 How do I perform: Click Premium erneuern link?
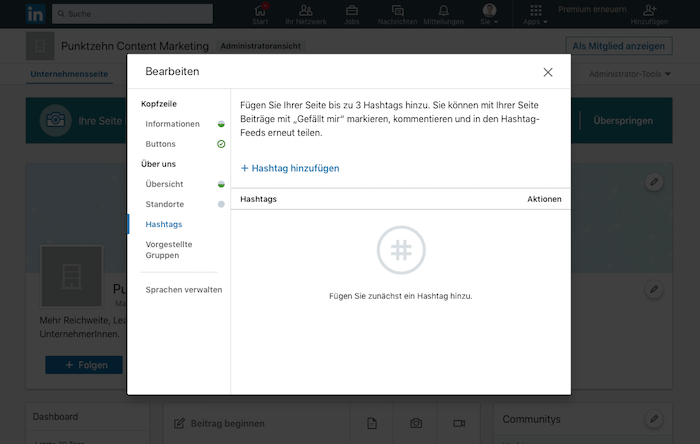coord(592,9)
